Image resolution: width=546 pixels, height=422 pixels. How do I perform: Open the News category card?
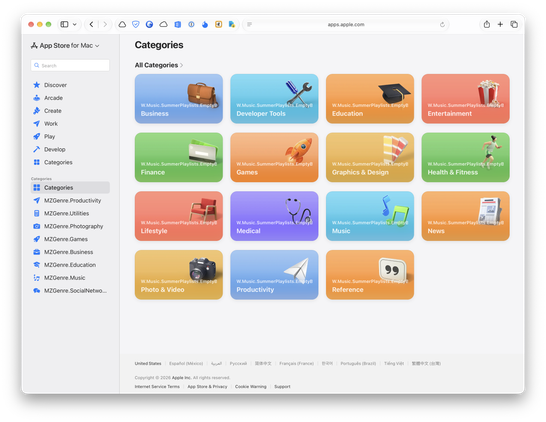click(x=466, y=216)
